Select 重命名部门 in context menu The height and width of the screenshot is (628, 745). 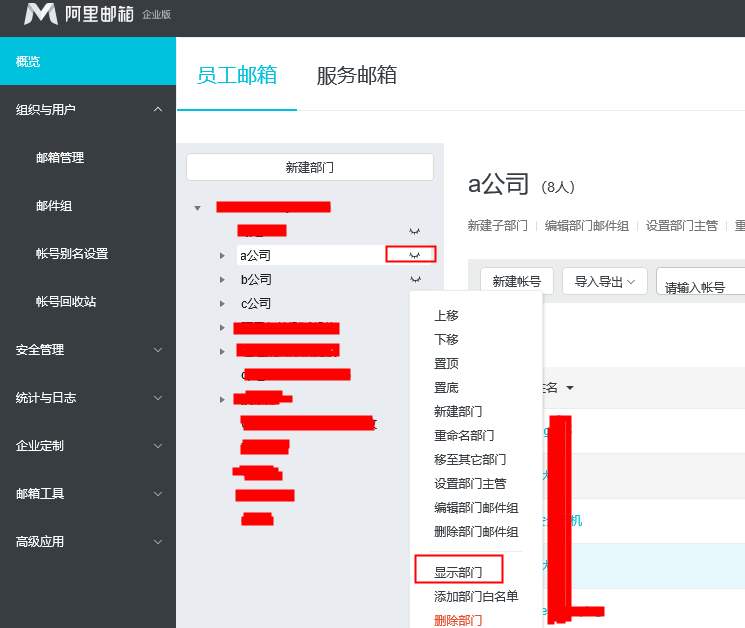click(x=463, y=435)
